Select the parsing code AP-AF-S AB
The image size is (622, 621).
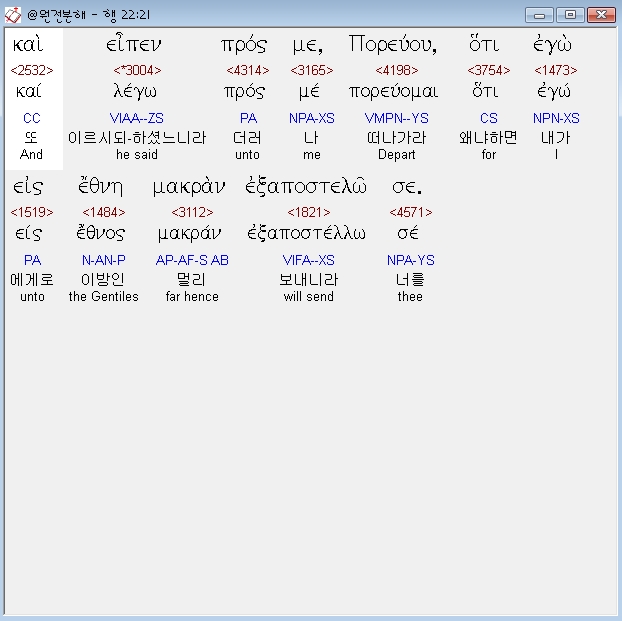pyautogui.click(x=192, y=260)
